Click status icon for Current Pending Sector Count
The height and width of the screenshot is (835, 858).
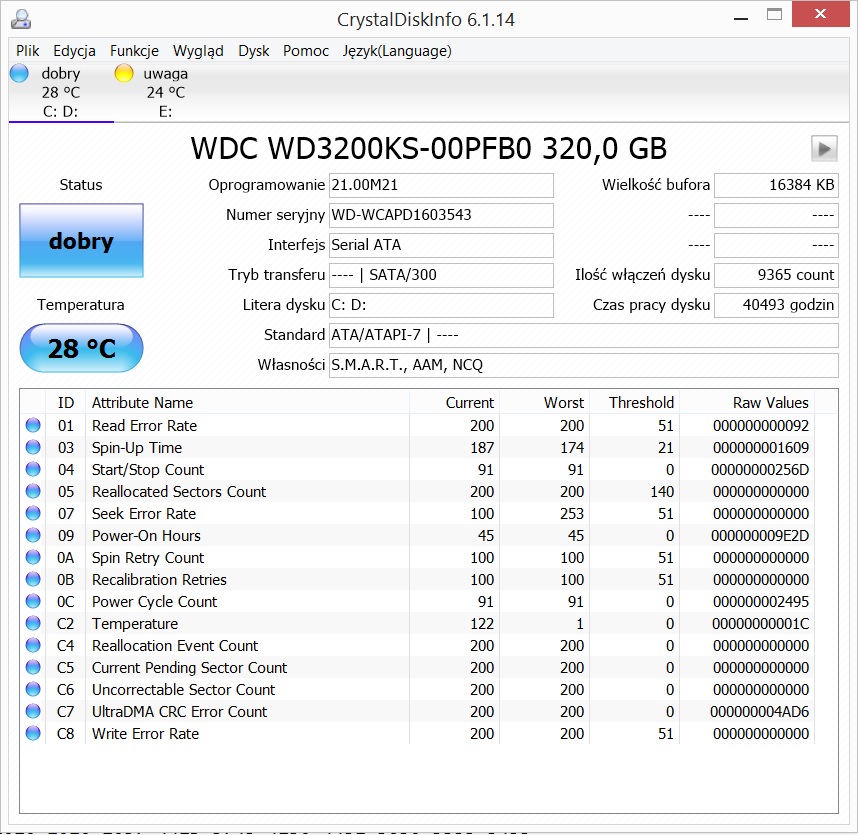[33, 667]
